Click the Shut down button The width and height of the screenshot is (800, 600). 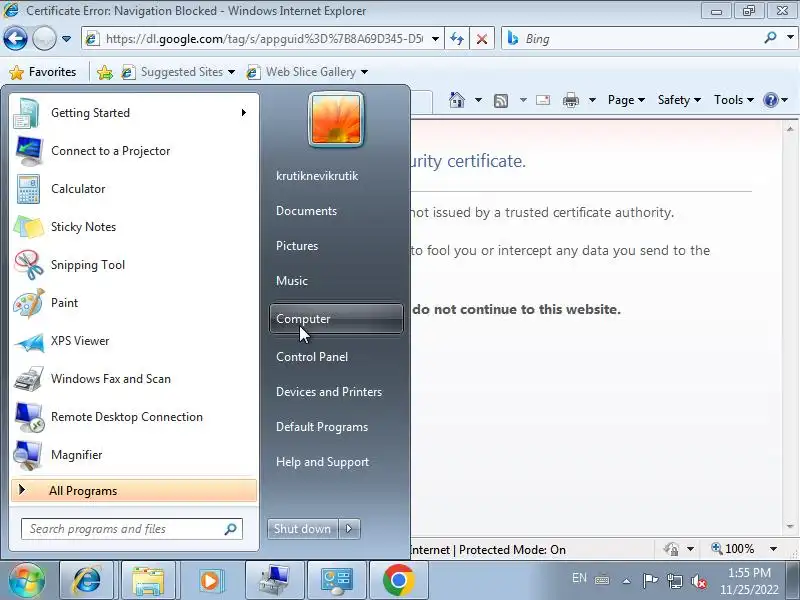(303, 529)
